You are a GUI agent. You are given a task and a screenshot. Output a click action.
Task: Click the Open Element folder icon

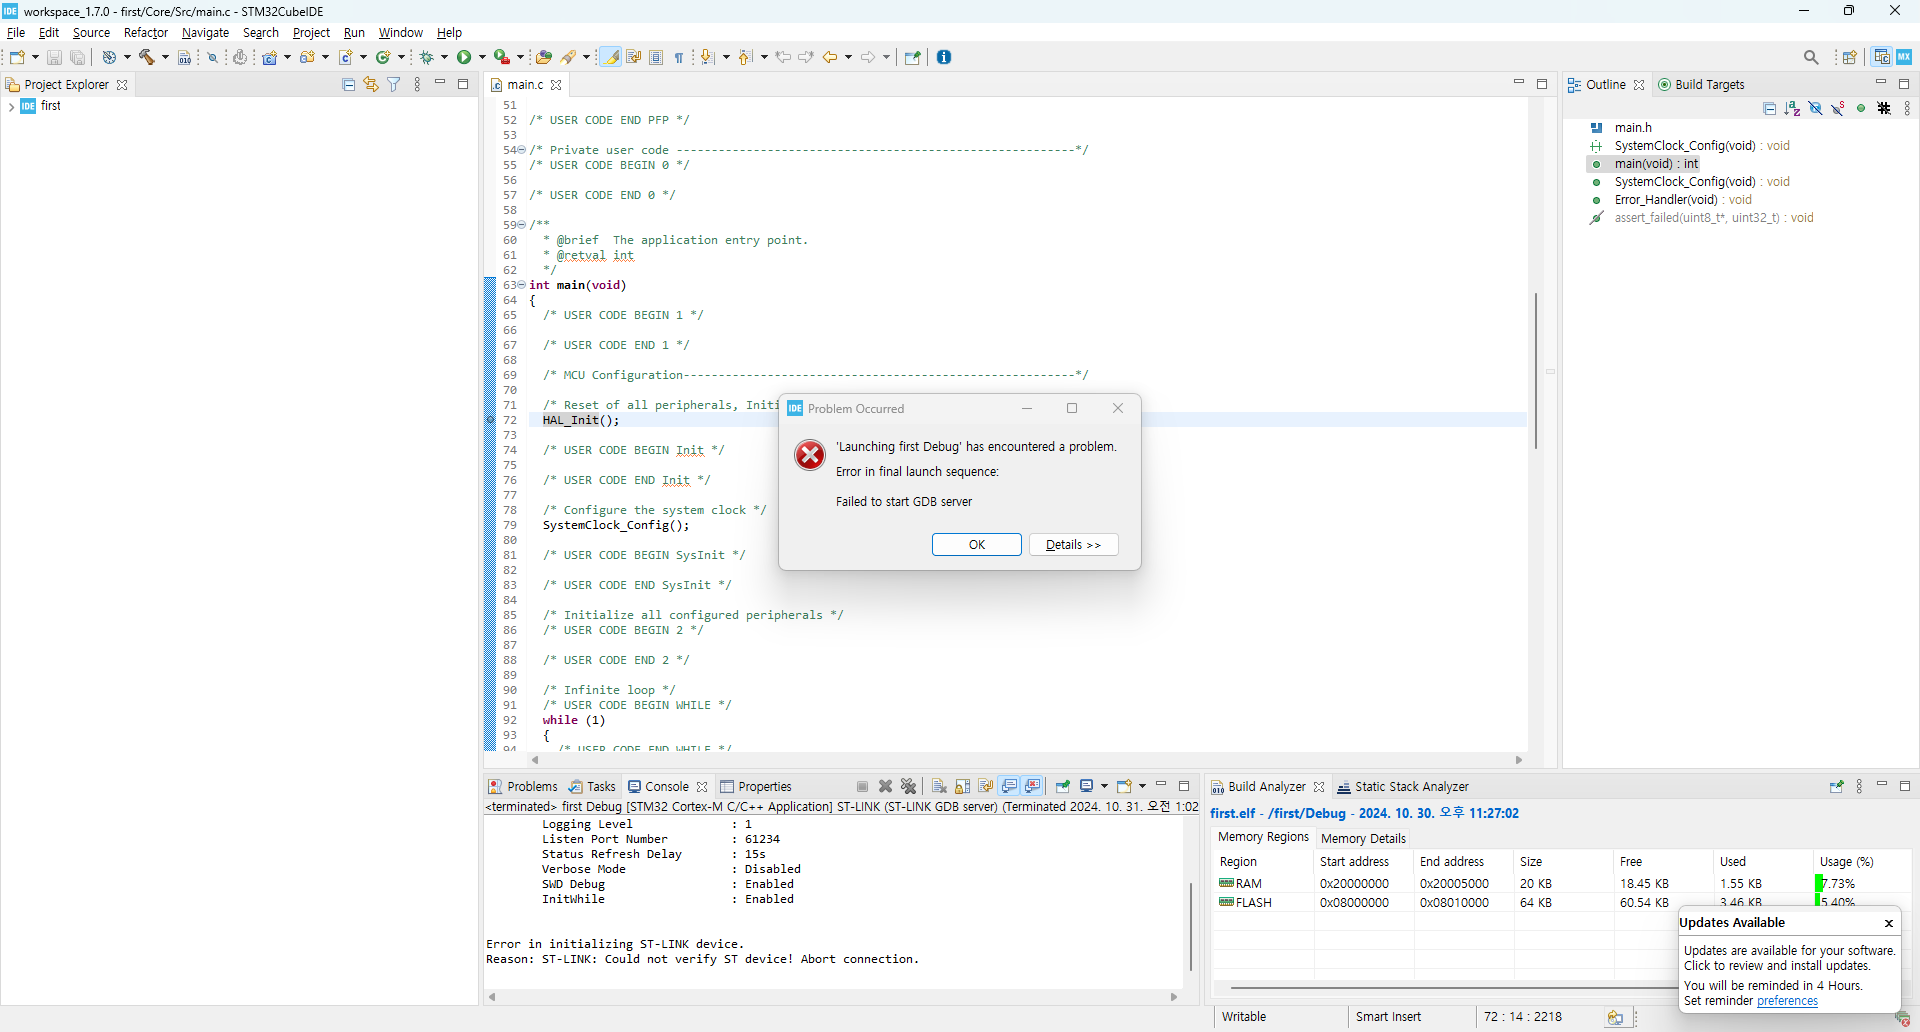point(544,57)
